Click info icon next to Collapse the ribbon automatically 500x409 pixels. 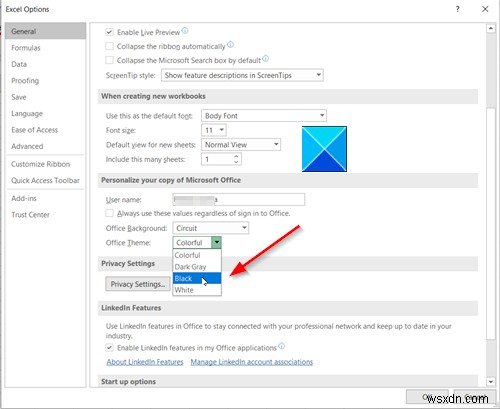230,44
